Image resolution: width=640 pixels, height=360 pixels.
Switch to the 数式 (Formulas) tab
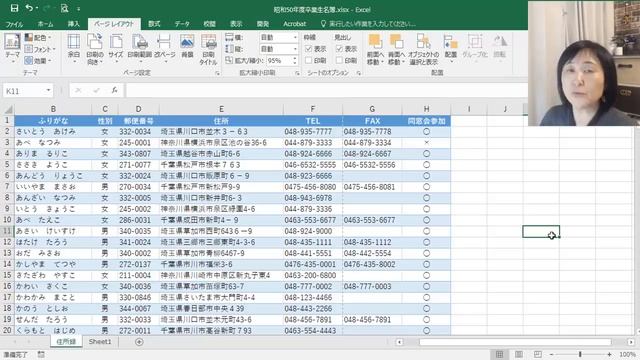point(154,24)
